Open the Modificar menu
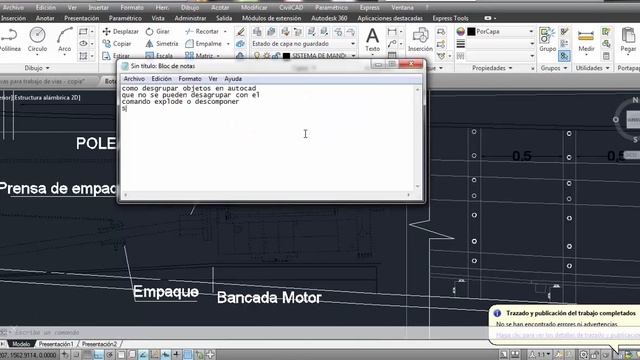This screenshot has width=640, height=360. [x=254, y=8]
